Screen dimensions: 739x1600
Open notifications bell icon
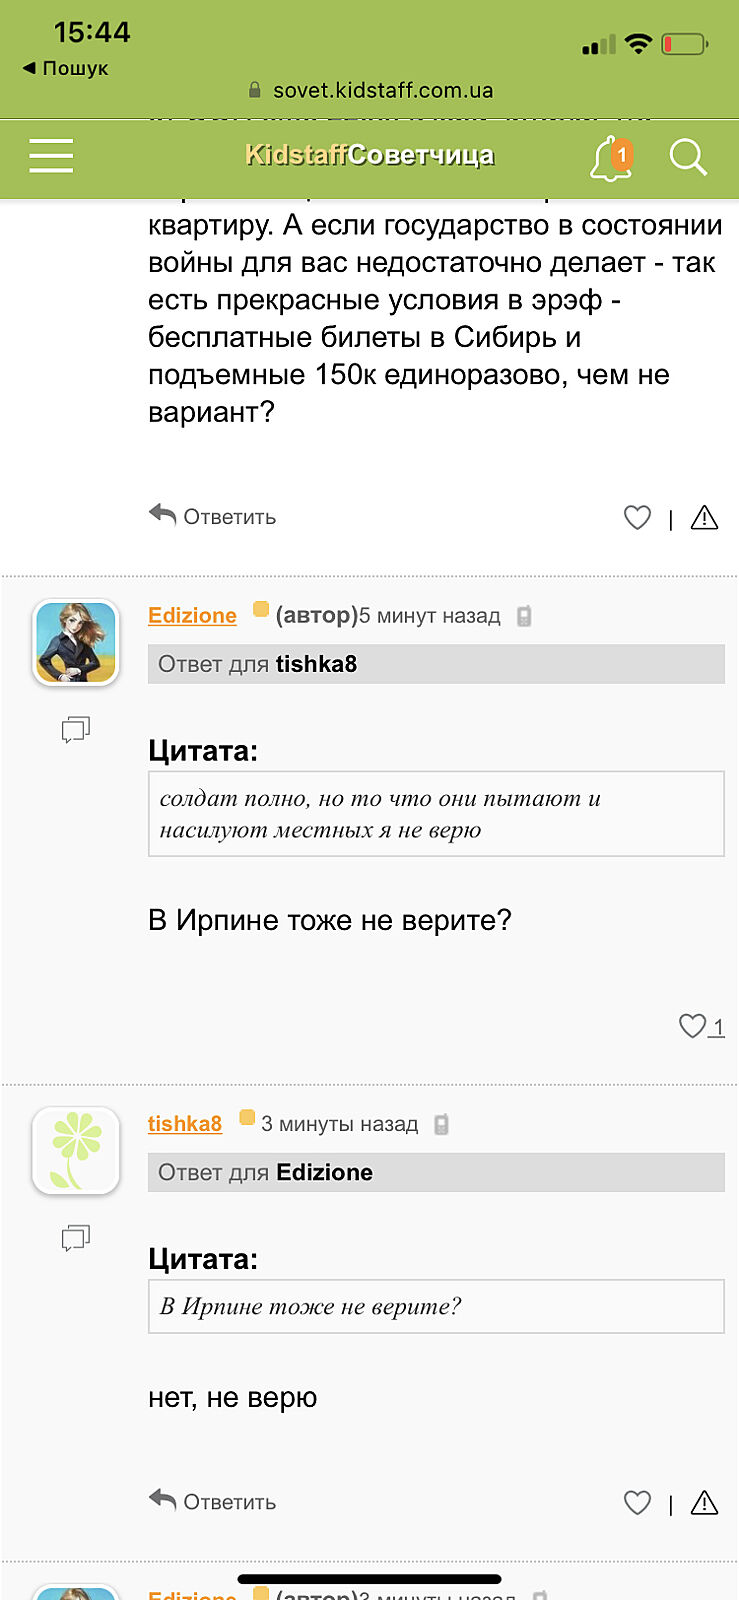[611, 158]
